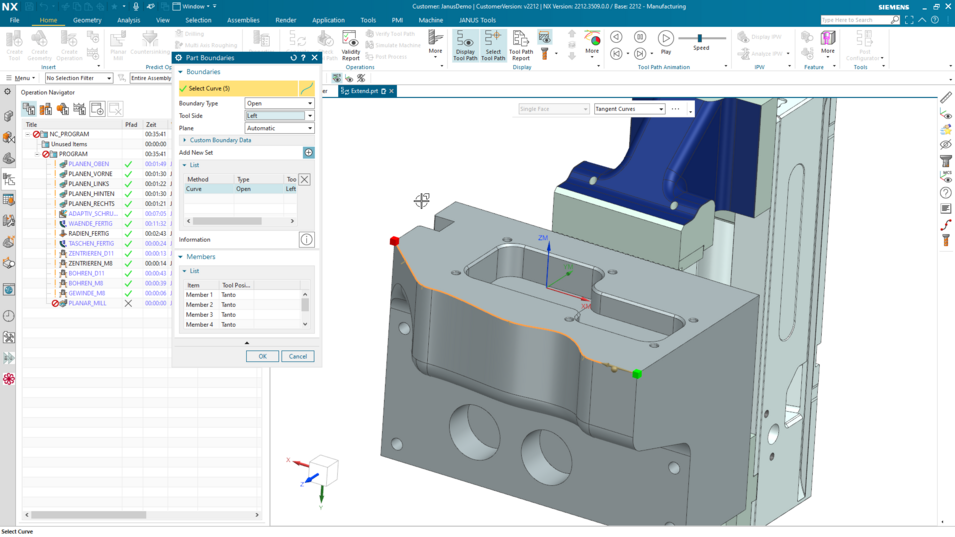This screenshot has width=955, height=537.
Task: Open the Assemblies ribbon tab
Action: (243, 20)
